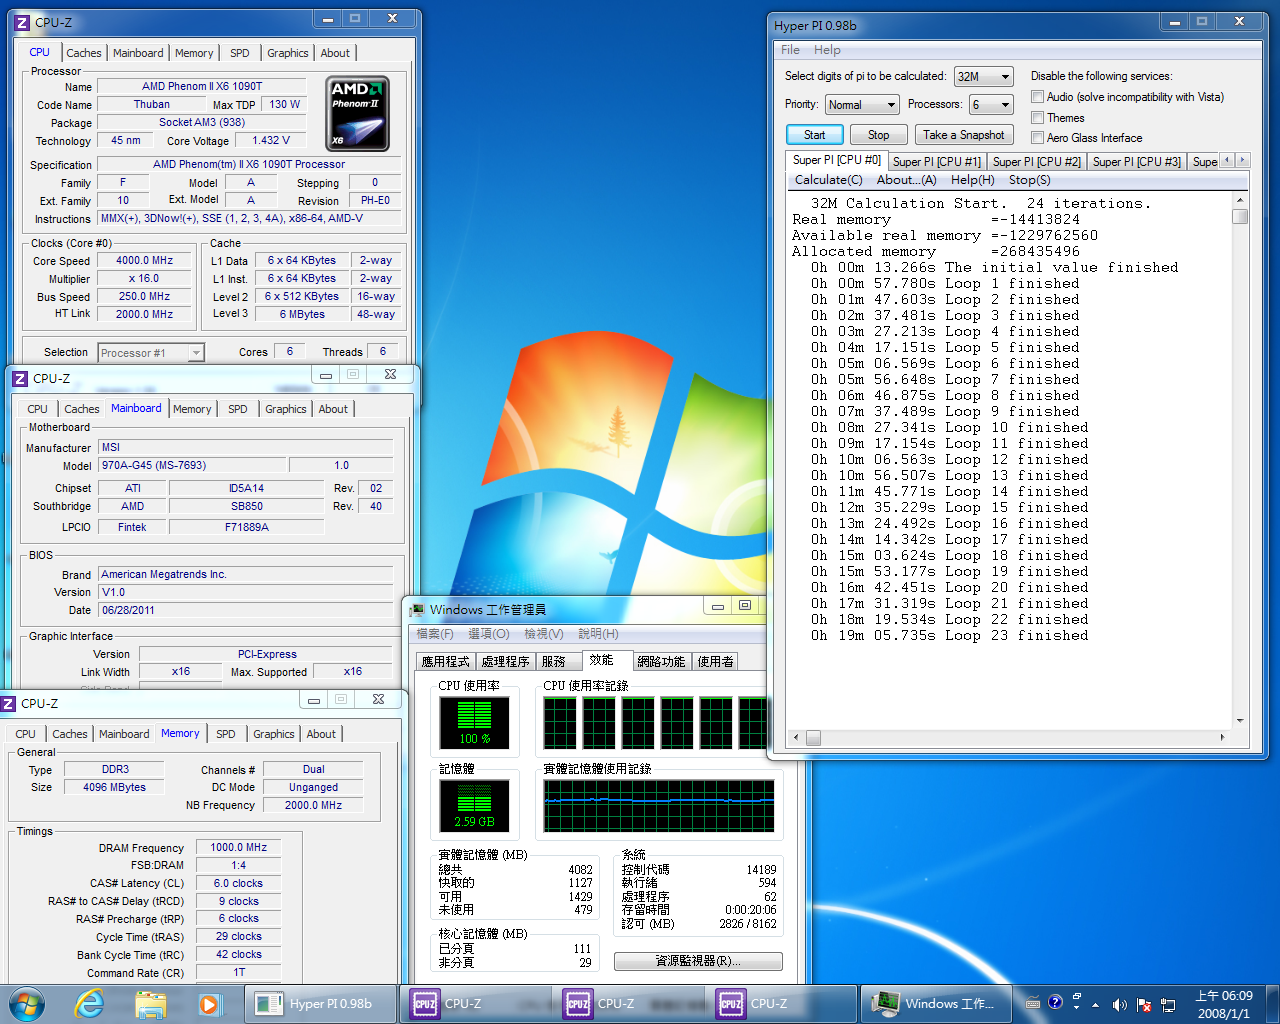The width and height of the screenshot is (1280, 1024).
Task: Select Caches tab in top CPU-Z window
Action: click(84, 53)
